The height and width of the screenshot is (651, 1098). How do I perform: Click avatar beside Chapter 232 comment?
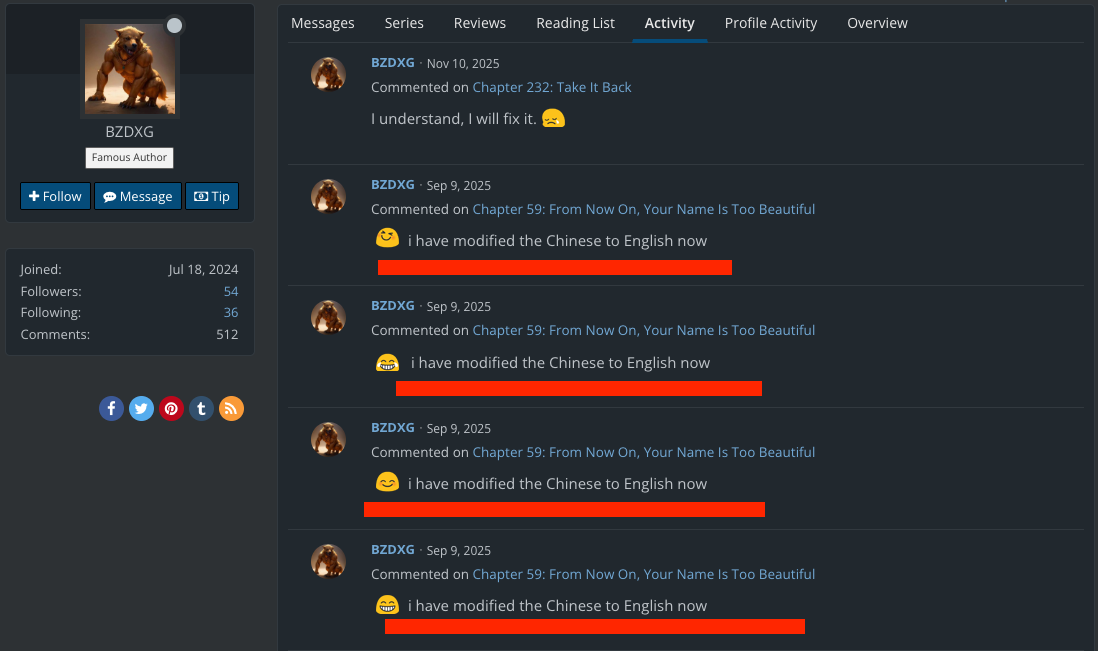329,74
